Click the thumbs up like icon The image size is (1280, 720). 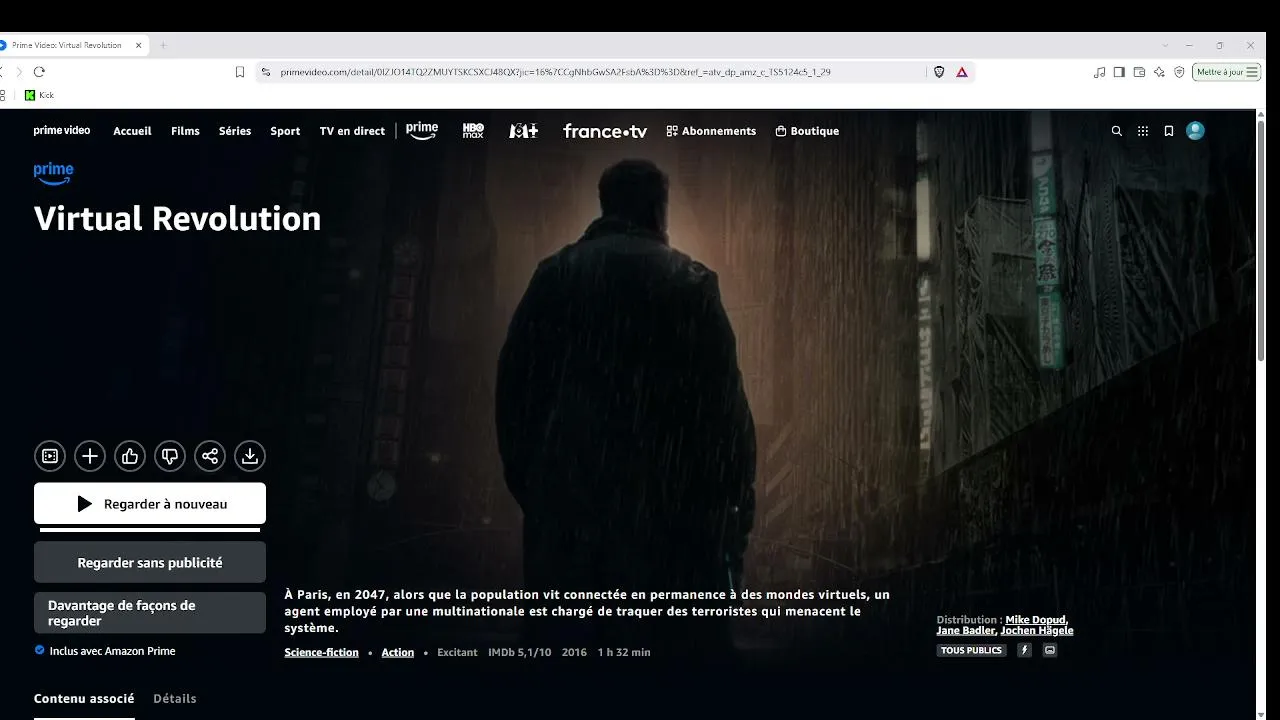pos(130,456)
